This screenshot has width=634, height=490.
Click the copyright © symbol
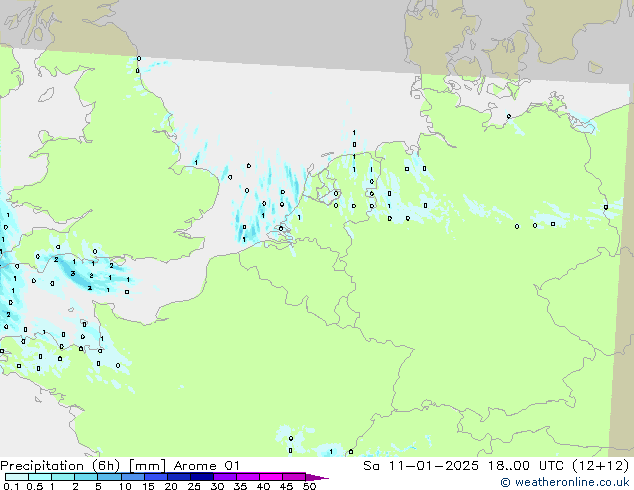505,483
